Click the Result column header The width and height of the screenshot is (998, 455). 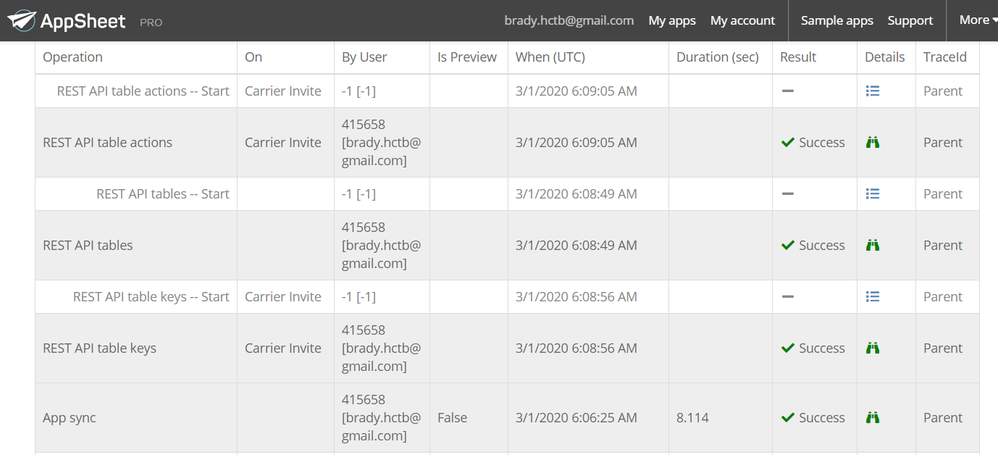coord(798,57)
